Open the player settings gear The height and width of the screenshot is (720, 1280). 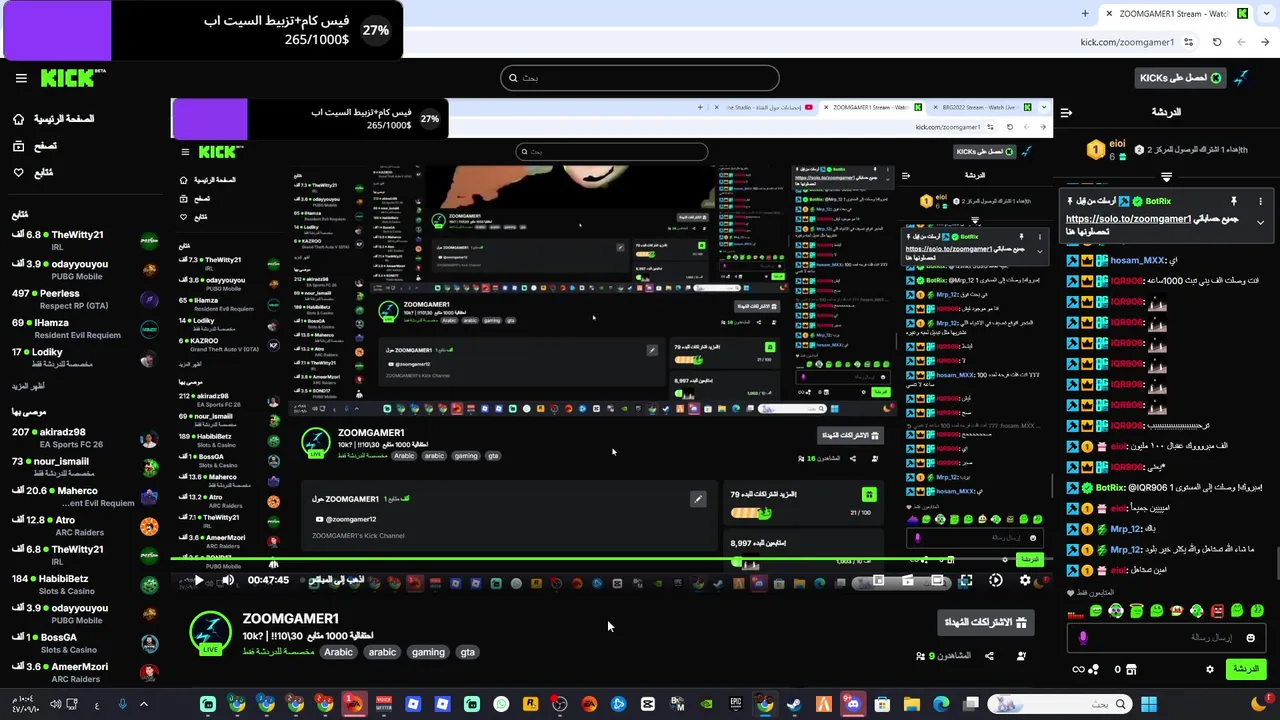(x=1025, y=580)
